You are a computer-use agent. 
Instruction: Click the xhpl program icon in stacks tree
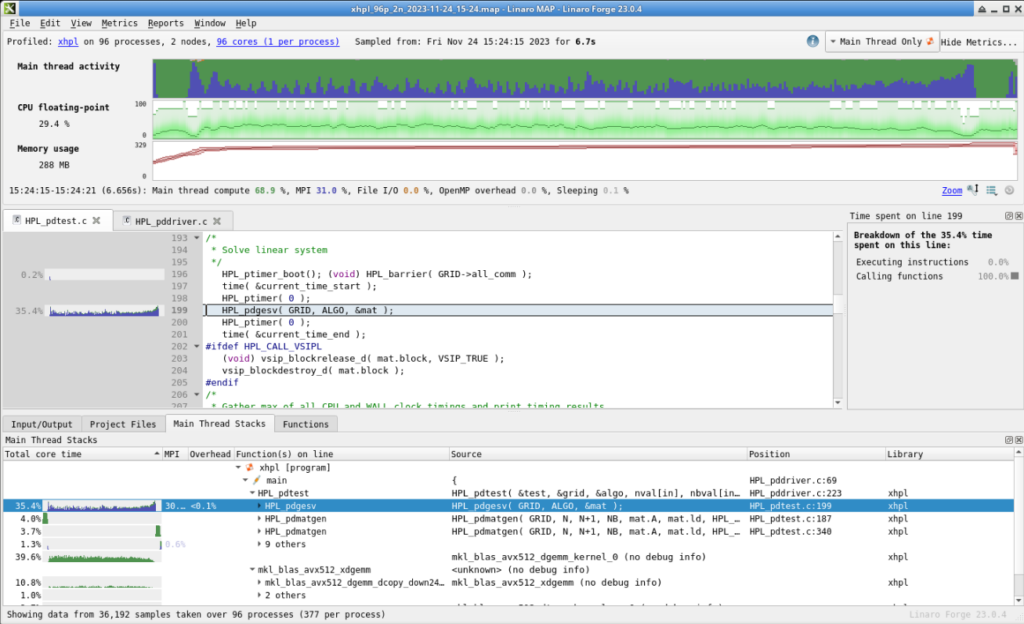coord(249,467)
